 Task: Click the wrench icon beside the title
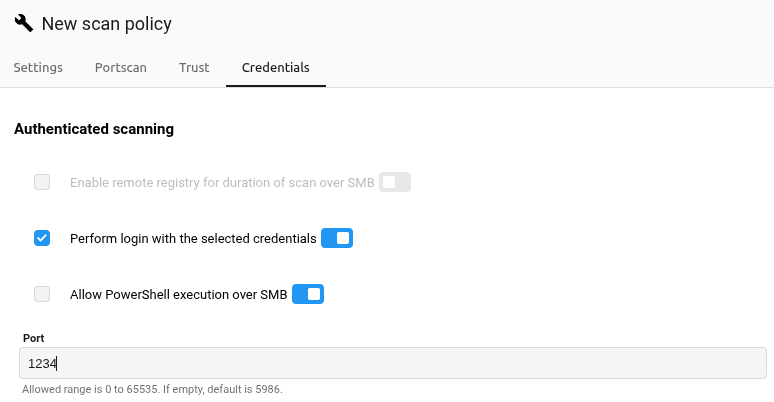click(23, 23)
